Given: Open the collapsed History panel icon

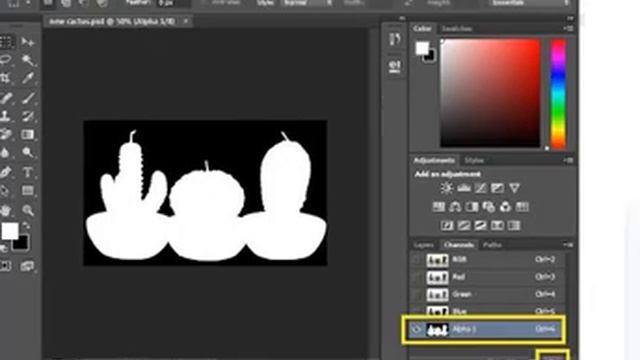Looking at the screenshot, I should pos(394,39).
